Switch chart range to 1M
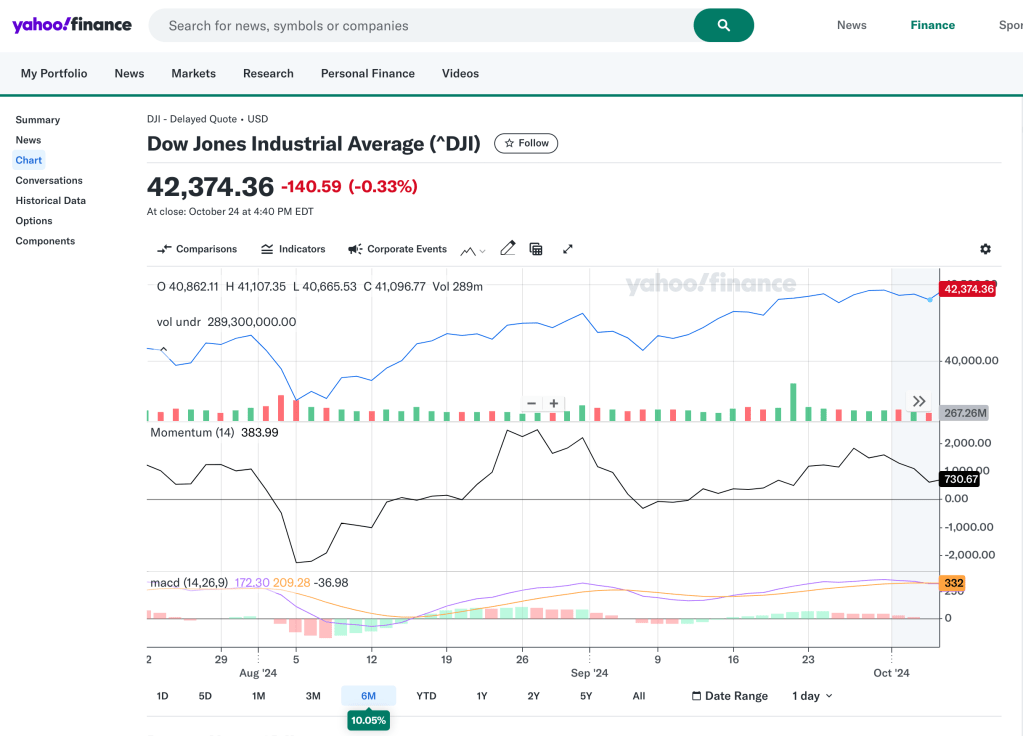 [258, 696]
